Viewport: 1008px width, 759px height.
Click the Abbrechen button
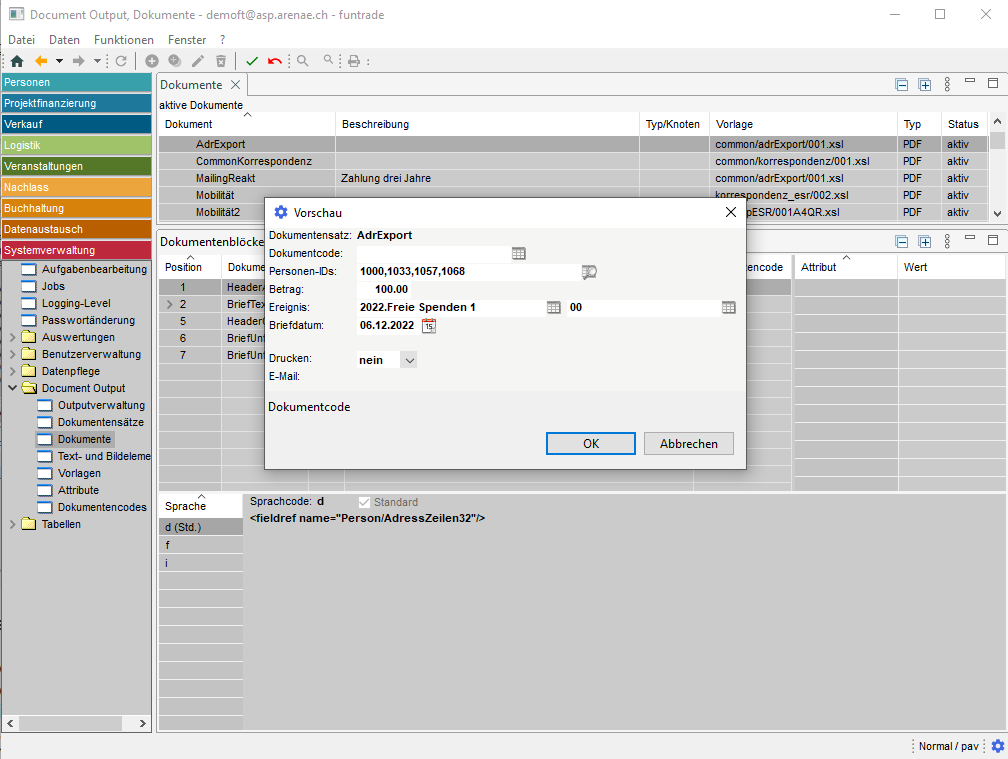[688, 443]
